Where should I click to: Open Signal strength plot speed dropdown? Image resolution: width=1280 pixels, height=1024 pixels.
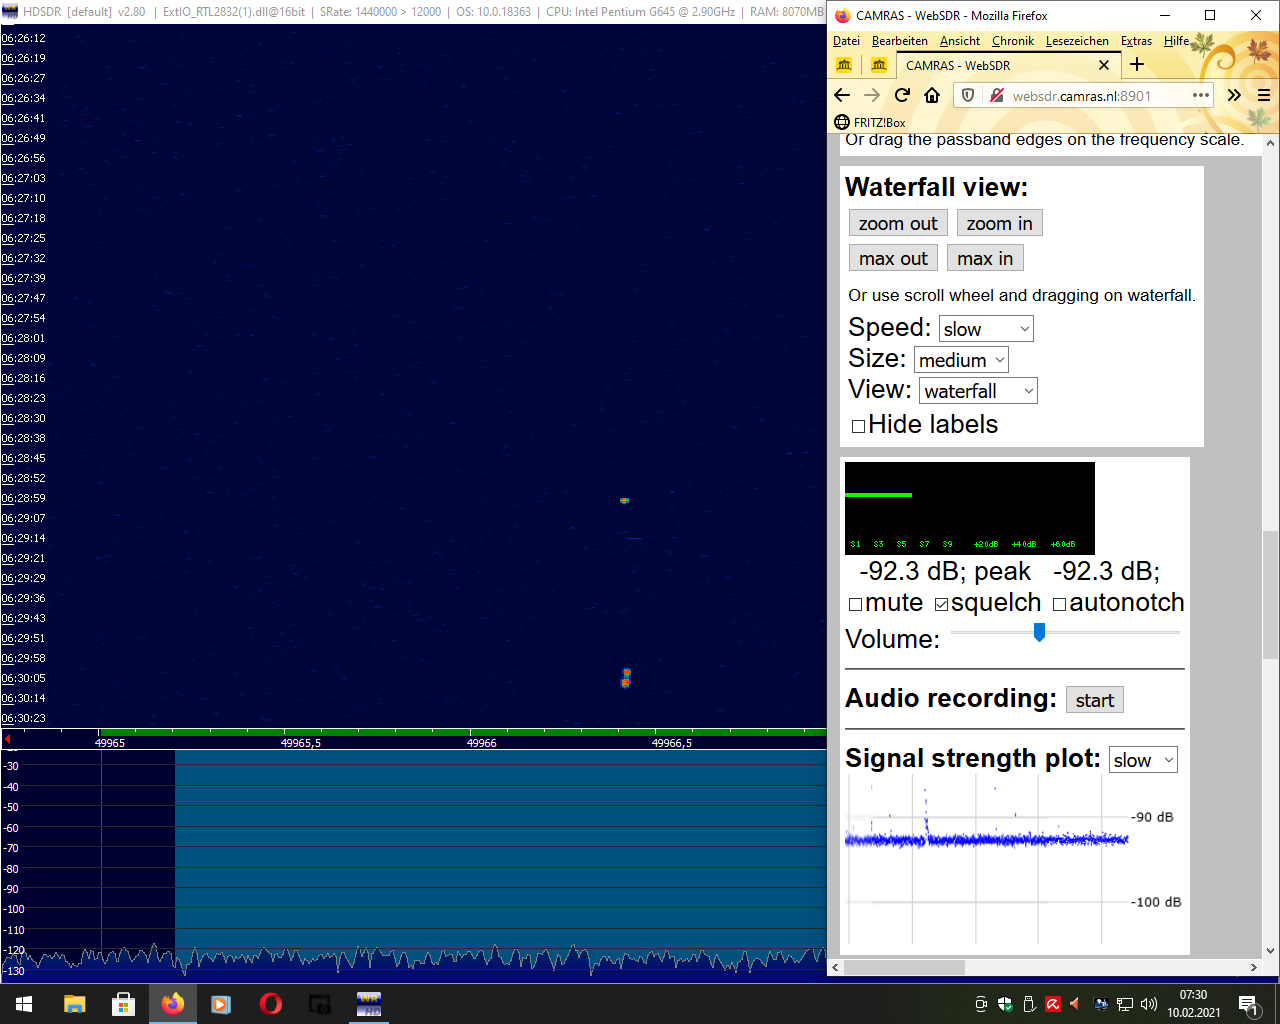(1143, 760)
